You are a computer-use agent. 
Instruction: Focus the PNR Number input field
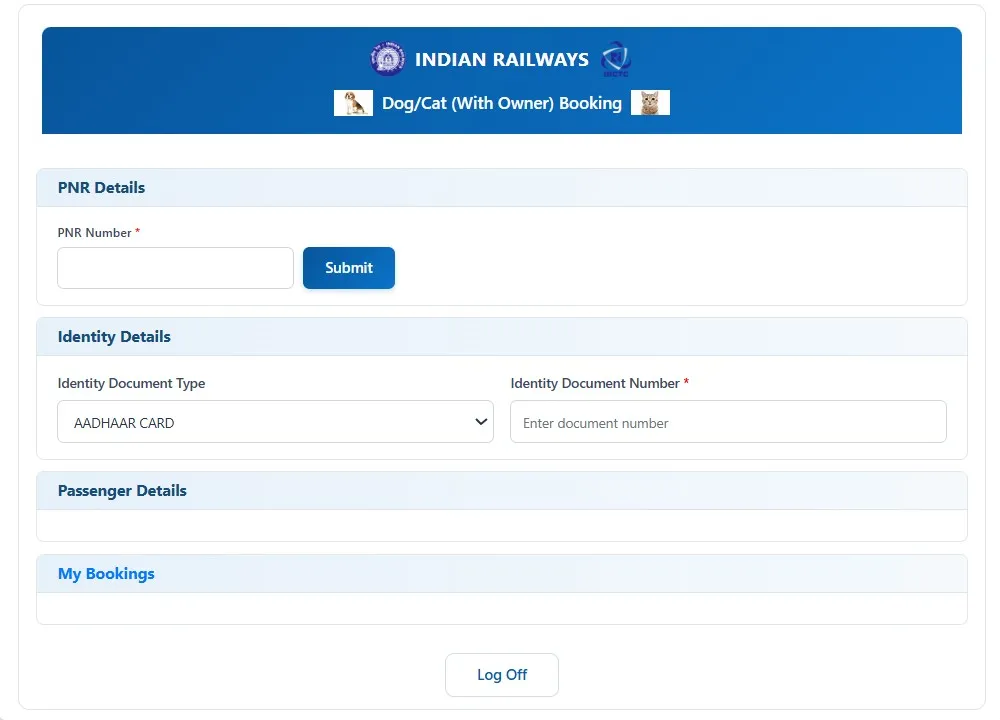click(x=175, y=268)
